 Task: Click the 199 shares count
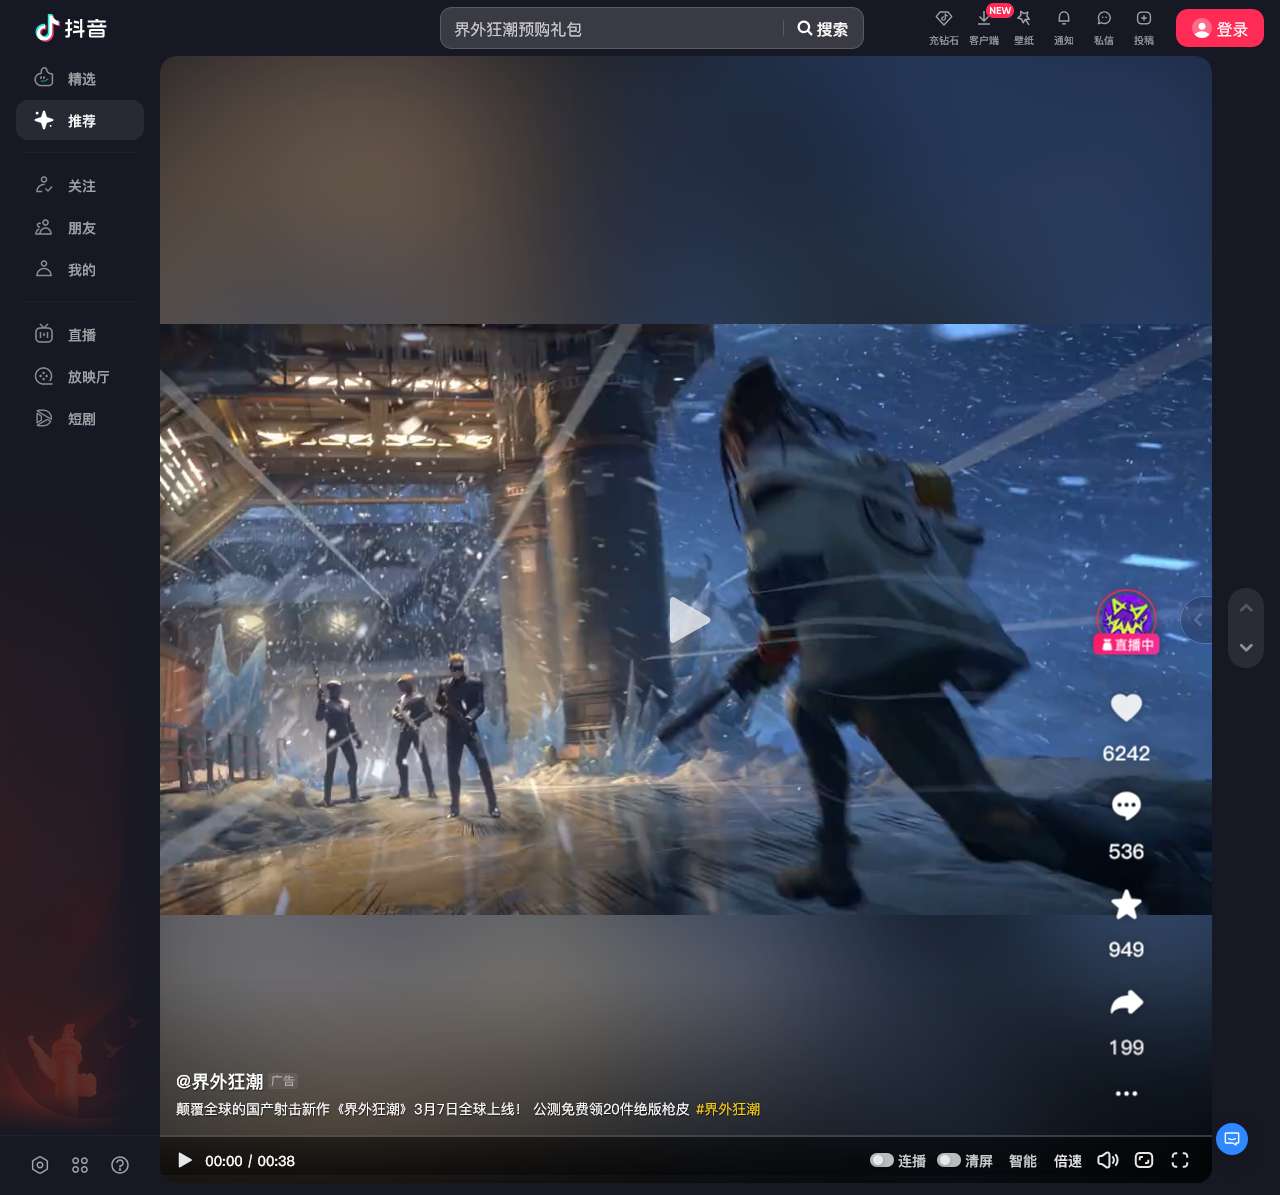click(1126, 1047)
